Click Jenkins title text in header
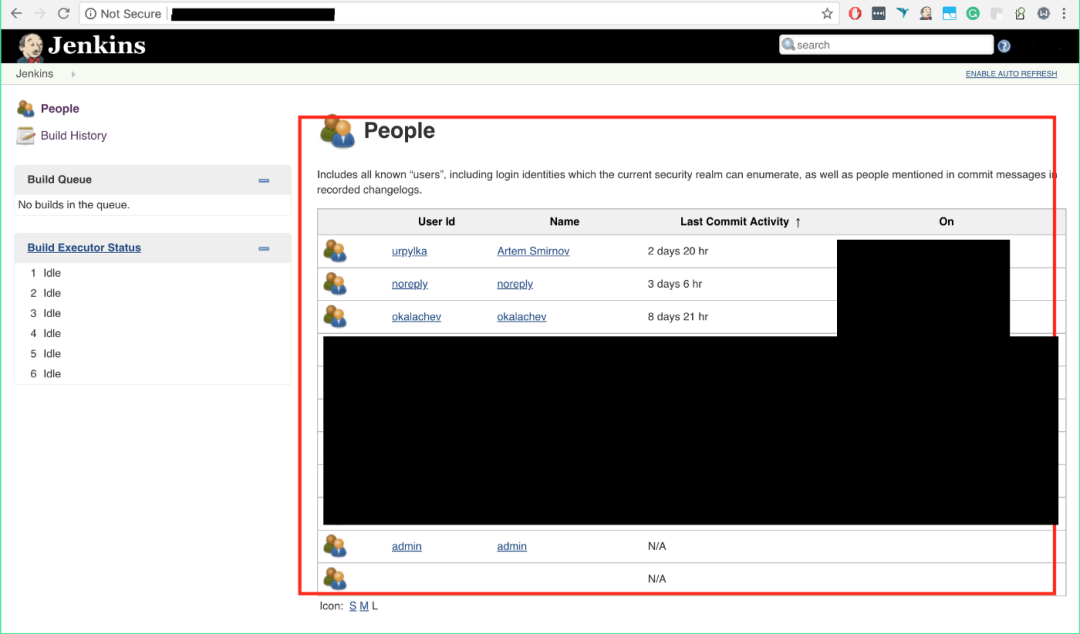 [97, 45]
